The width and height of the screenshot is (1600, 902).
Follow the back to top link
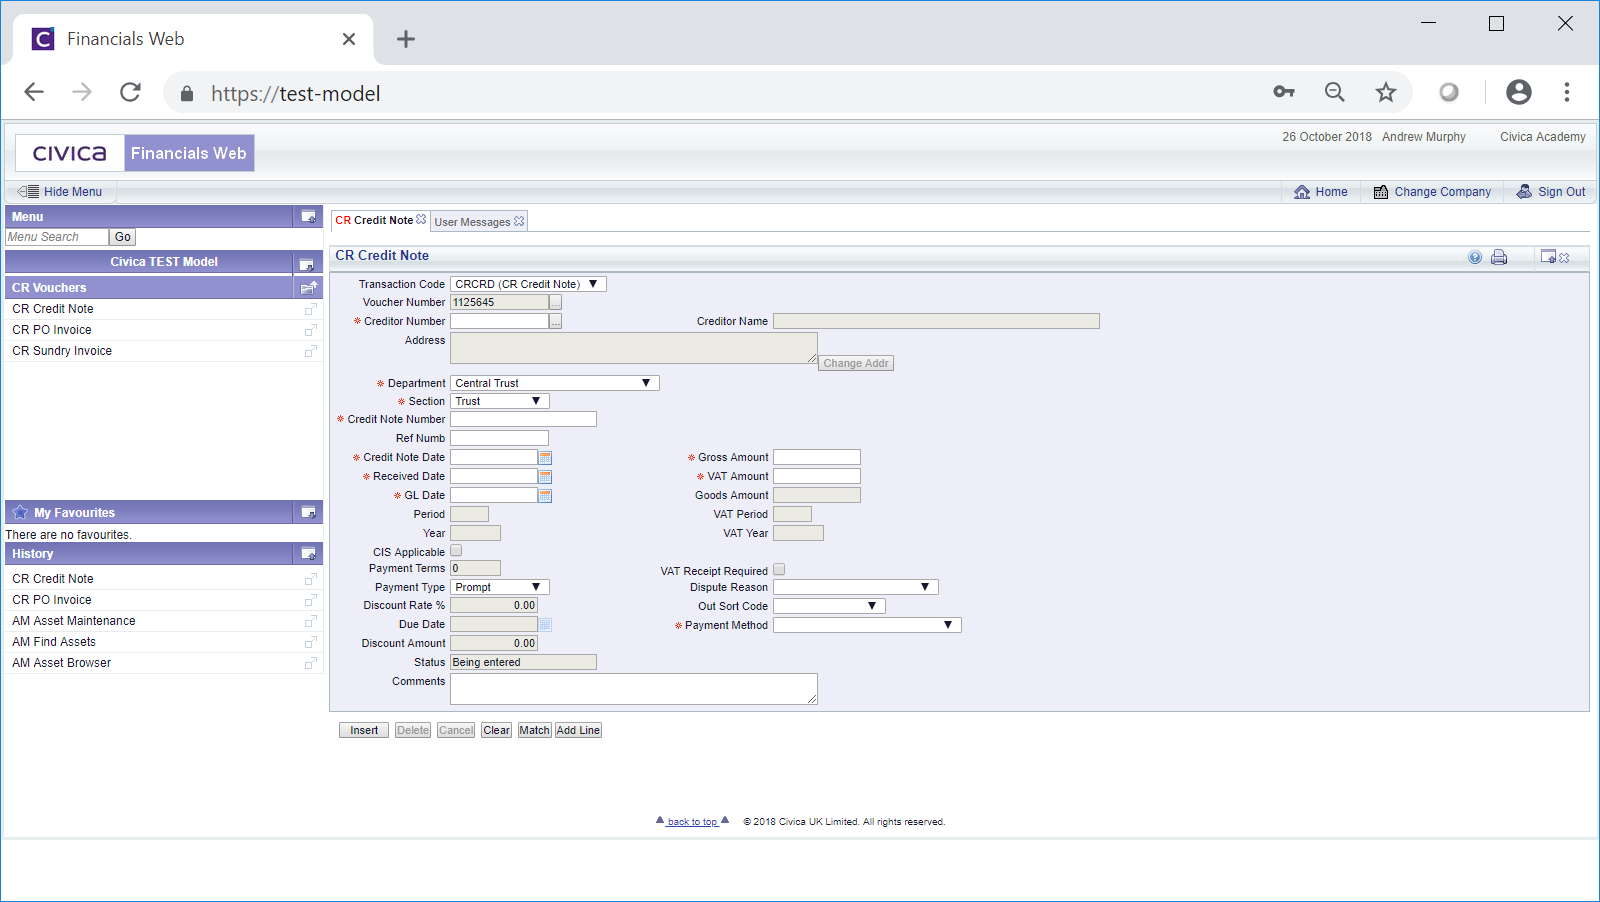coord(692,822)
